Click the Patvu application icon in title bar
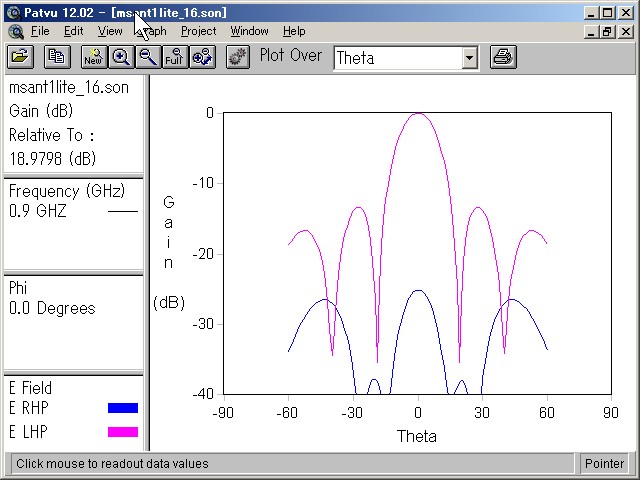The image size is (640, 480). click(x=14, y=13)
